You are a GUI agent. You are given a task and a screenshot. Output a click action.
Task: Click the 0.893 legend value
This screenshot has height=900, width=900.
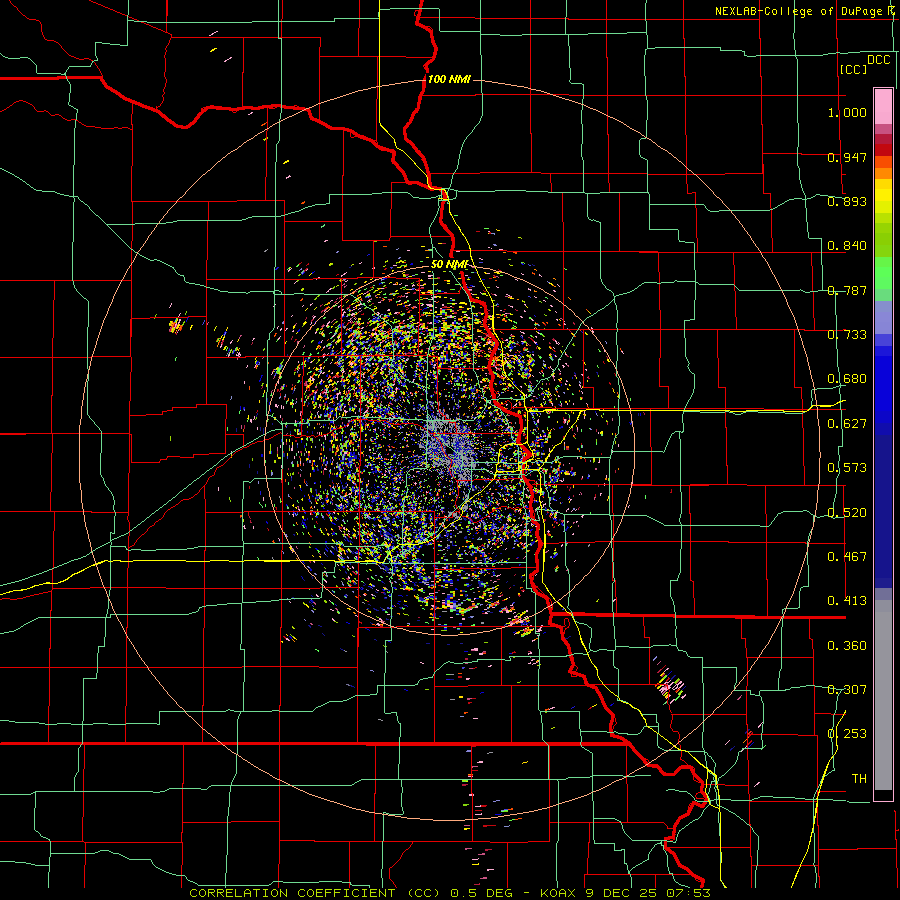[x=847, y=201]
